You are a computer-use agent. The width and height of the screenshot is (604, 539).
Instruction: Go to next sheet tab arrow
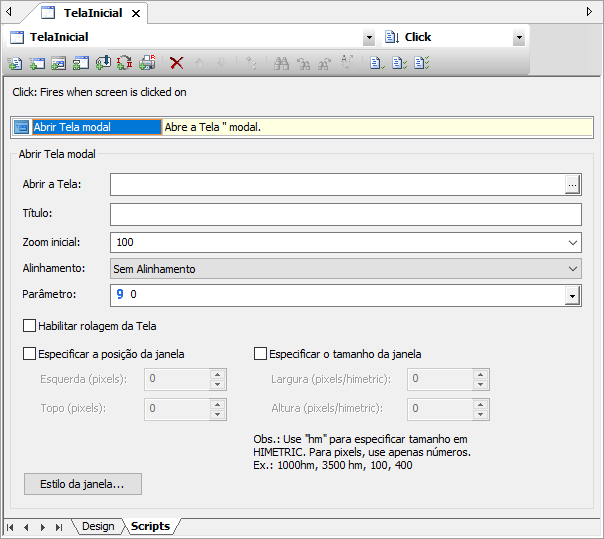(x=42, y=527)
